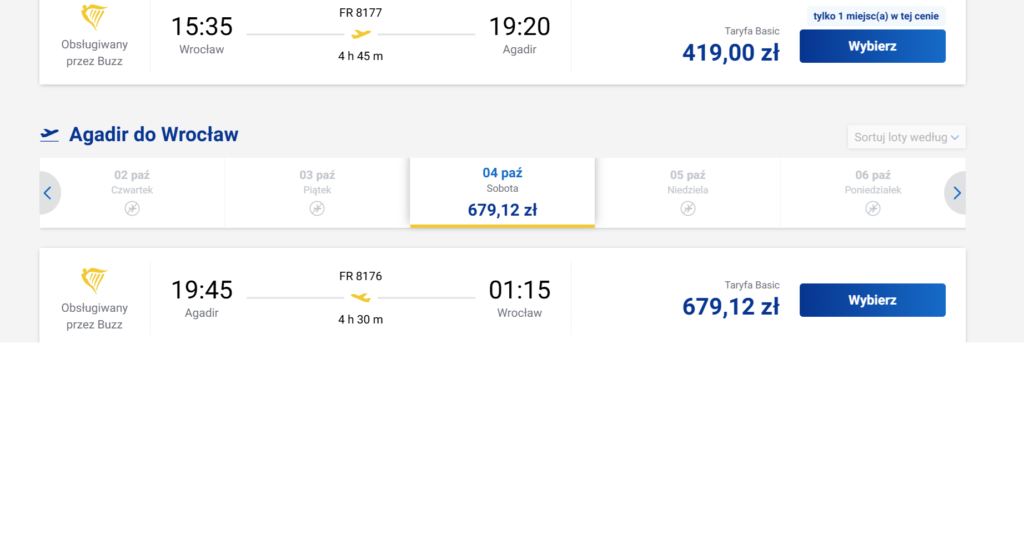Click the no-flight icon under 05 paź

688,208
